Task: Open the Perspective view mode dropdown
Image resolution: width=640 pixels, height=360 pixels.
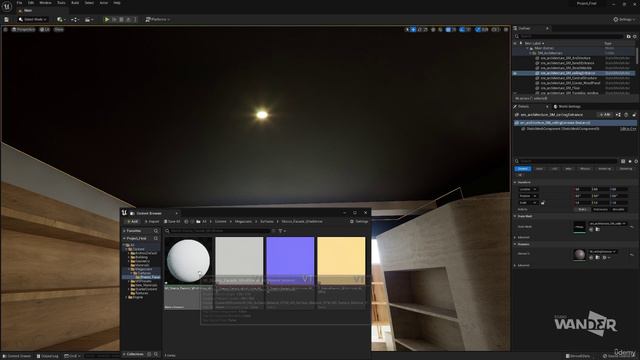Action: click(23, 29)
